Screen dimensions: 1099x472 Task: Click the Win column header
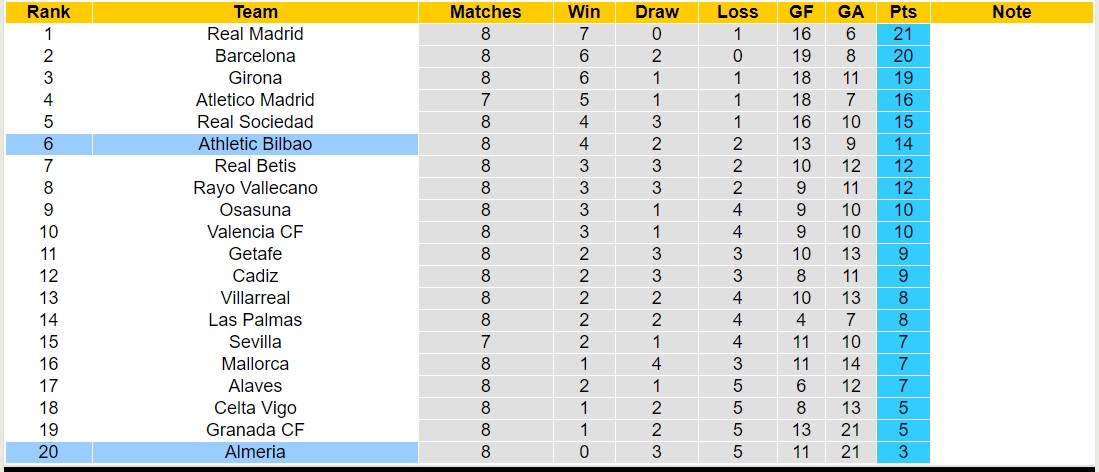pyautogui.click(x=584, y=12)
